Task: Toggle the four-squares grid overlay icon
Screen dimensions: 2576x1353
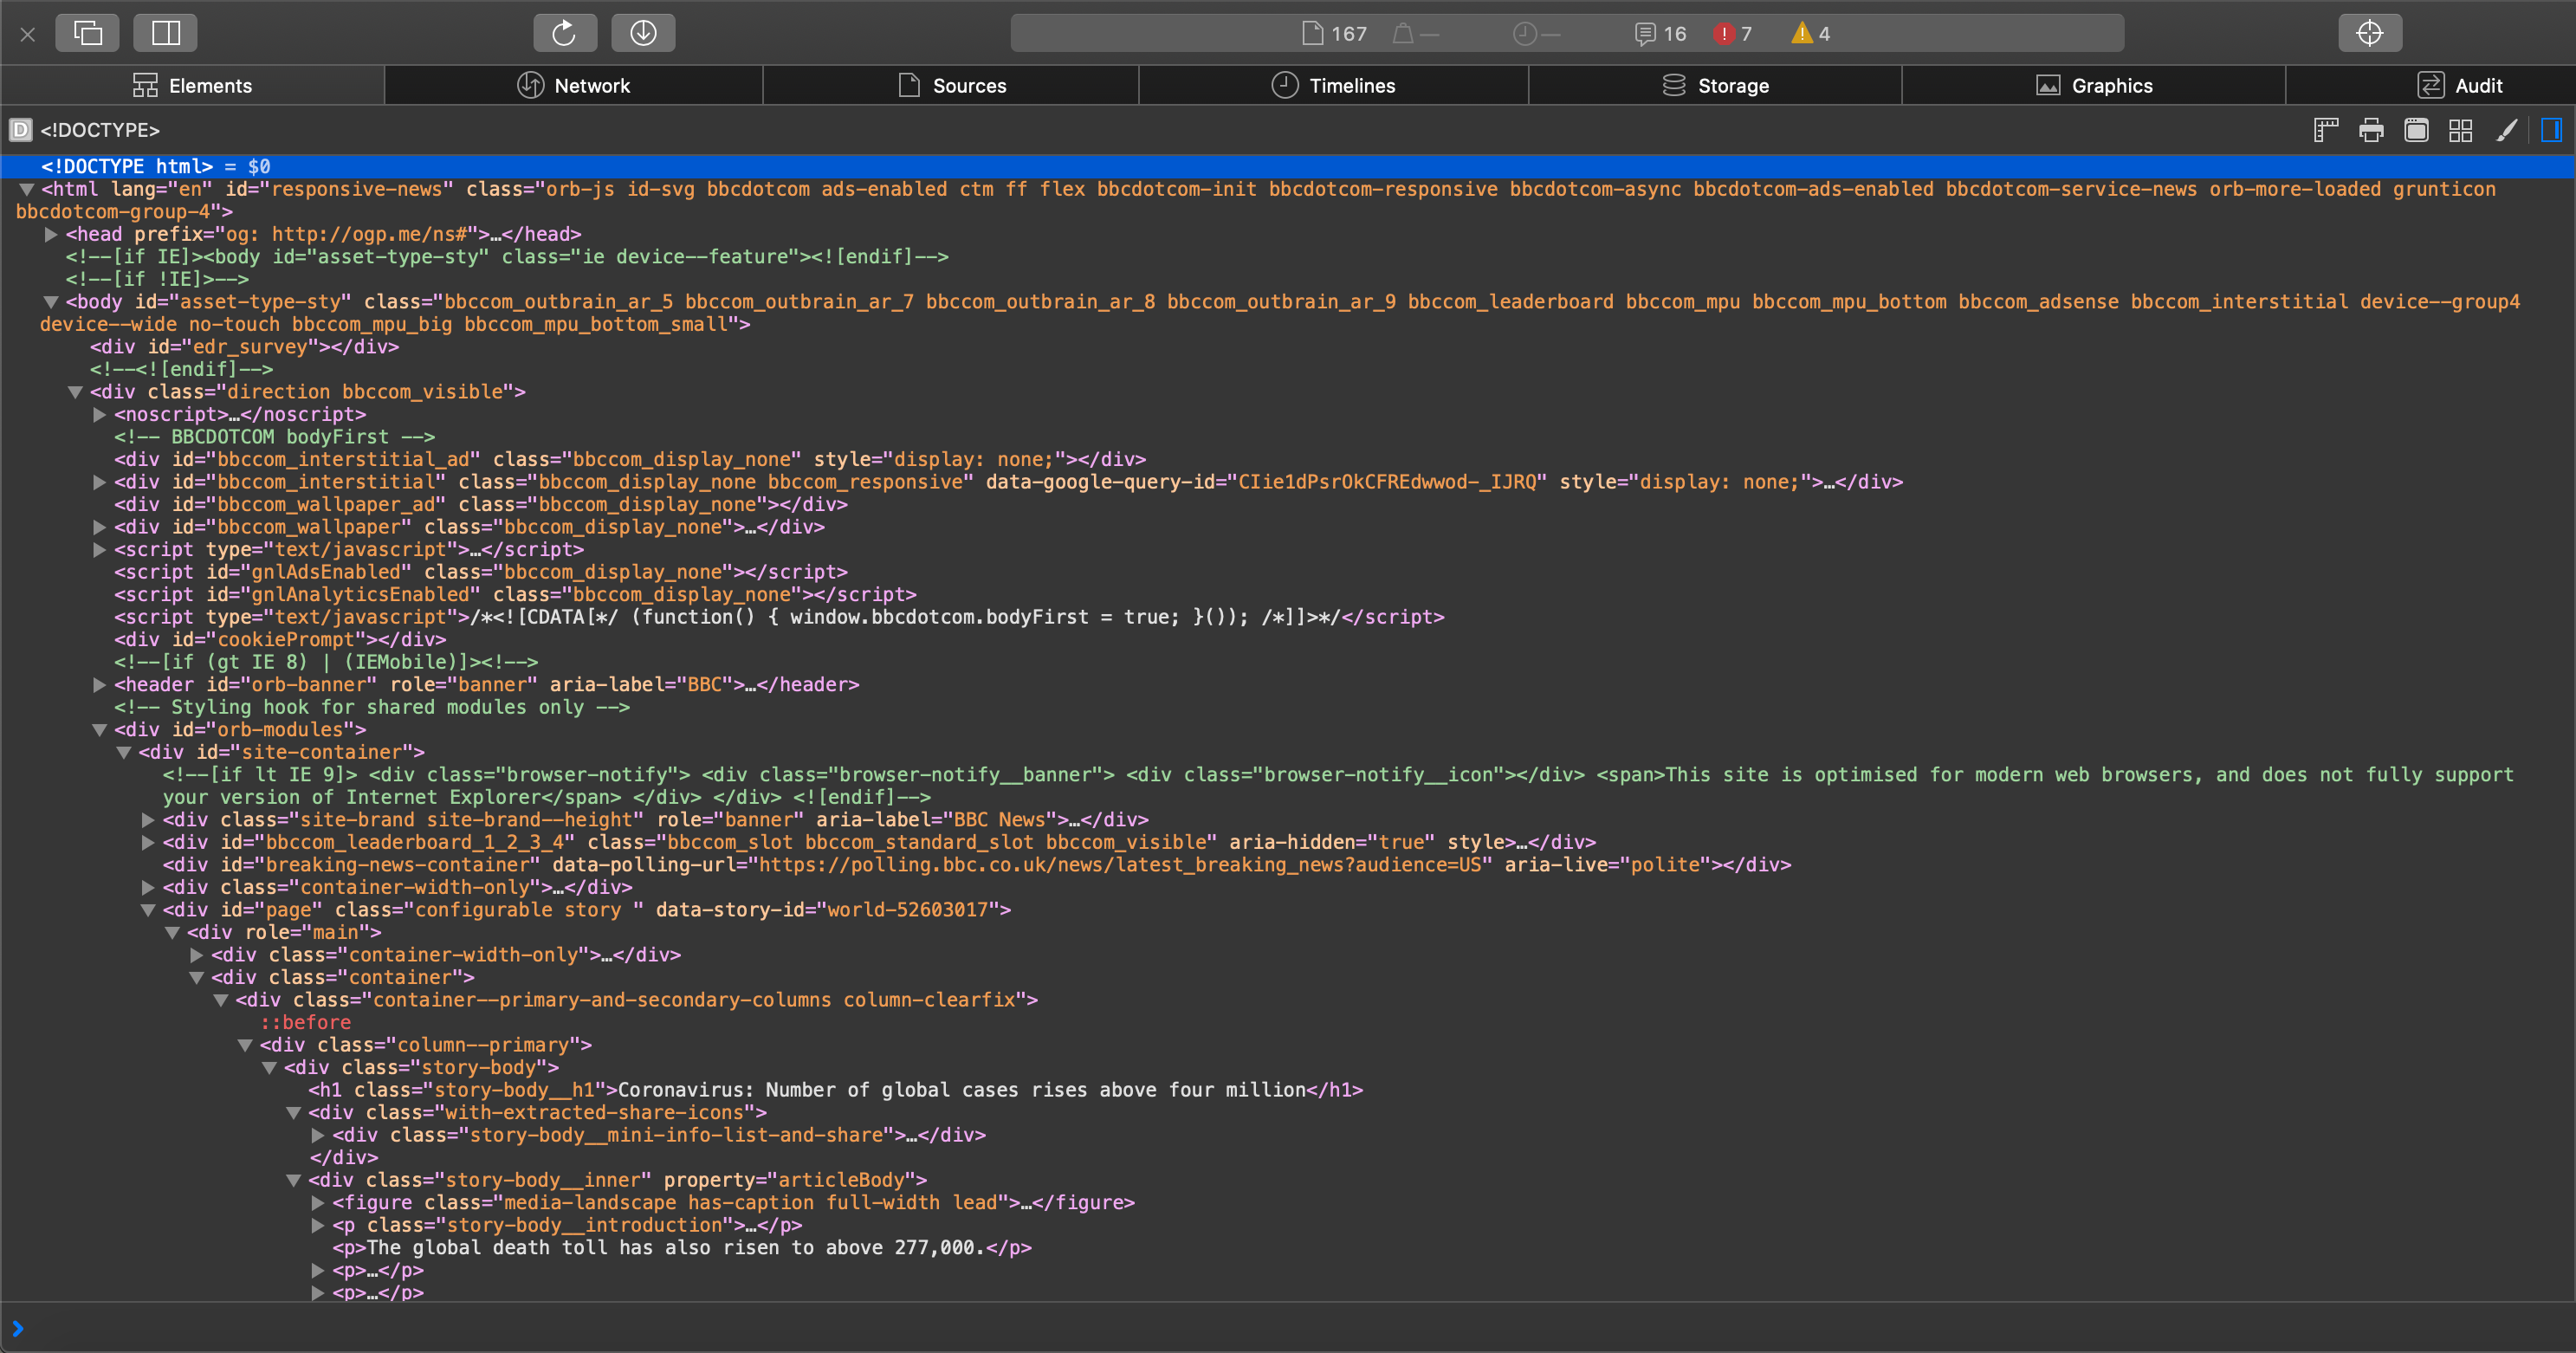Action: point(2461,130)
